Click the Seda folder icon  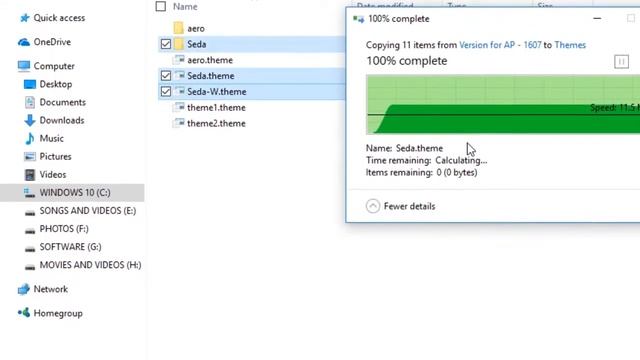(178, 44)
